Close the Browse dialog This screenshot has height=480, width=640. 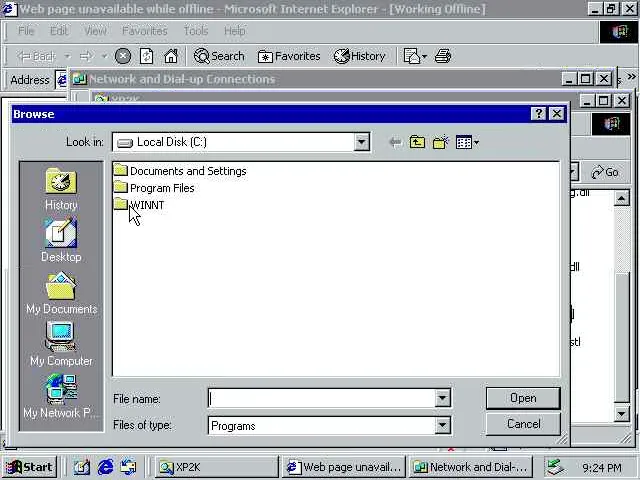point(557,113)
